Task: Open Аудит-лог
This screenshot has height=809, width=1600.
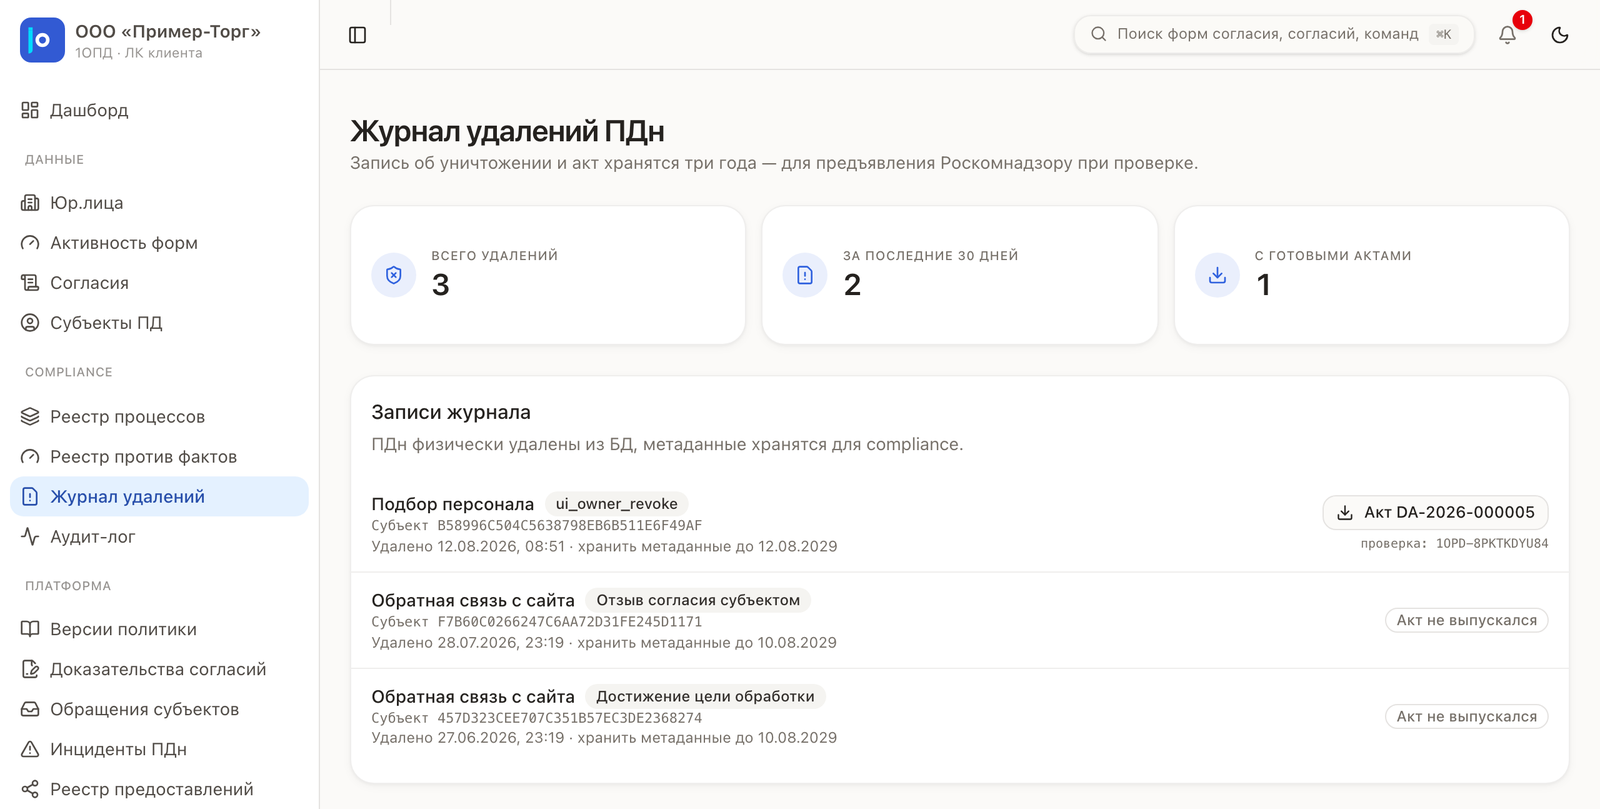Action: [x=159, y=537]
